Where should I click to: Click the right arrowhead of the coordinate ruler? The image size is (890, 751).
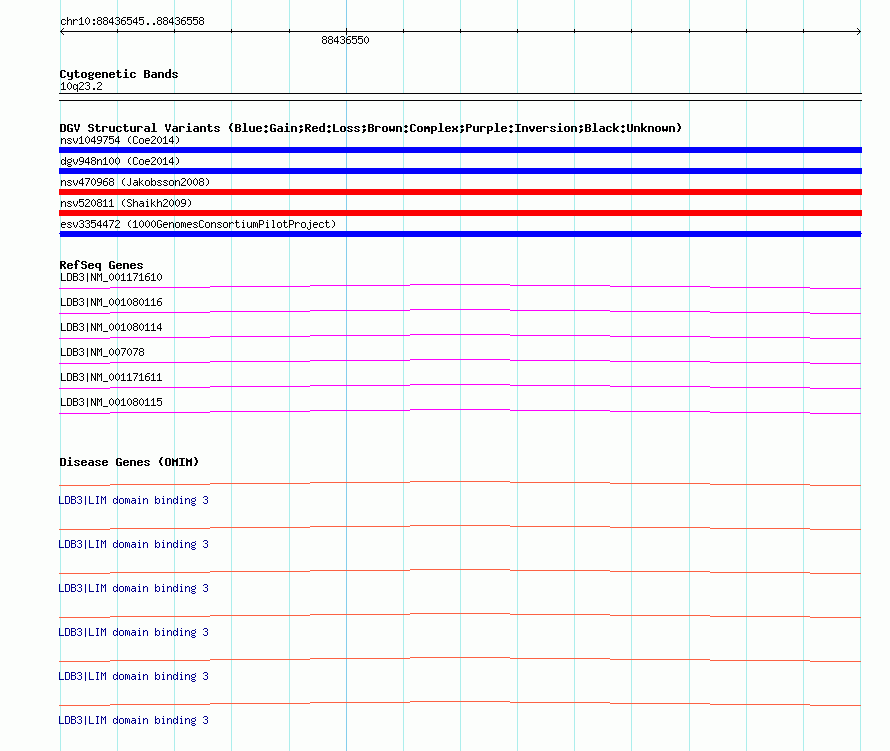[x=858, y=32]
